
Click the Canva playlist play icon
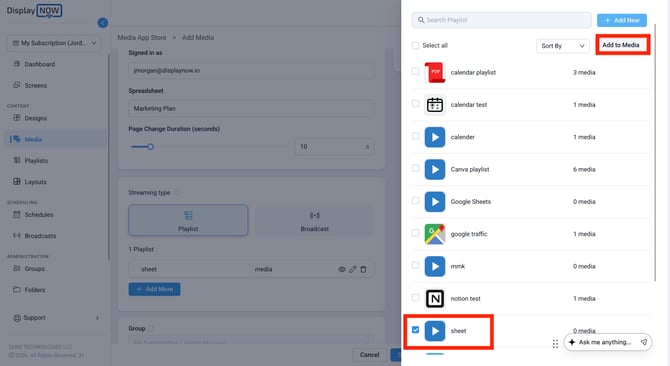(435, 170)
